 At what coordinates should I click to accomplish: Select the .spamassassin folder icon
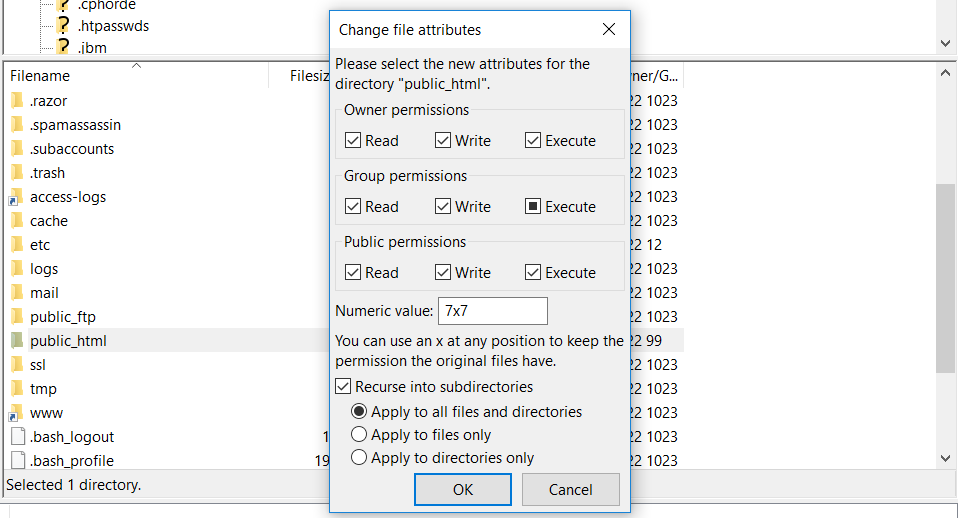17,125
